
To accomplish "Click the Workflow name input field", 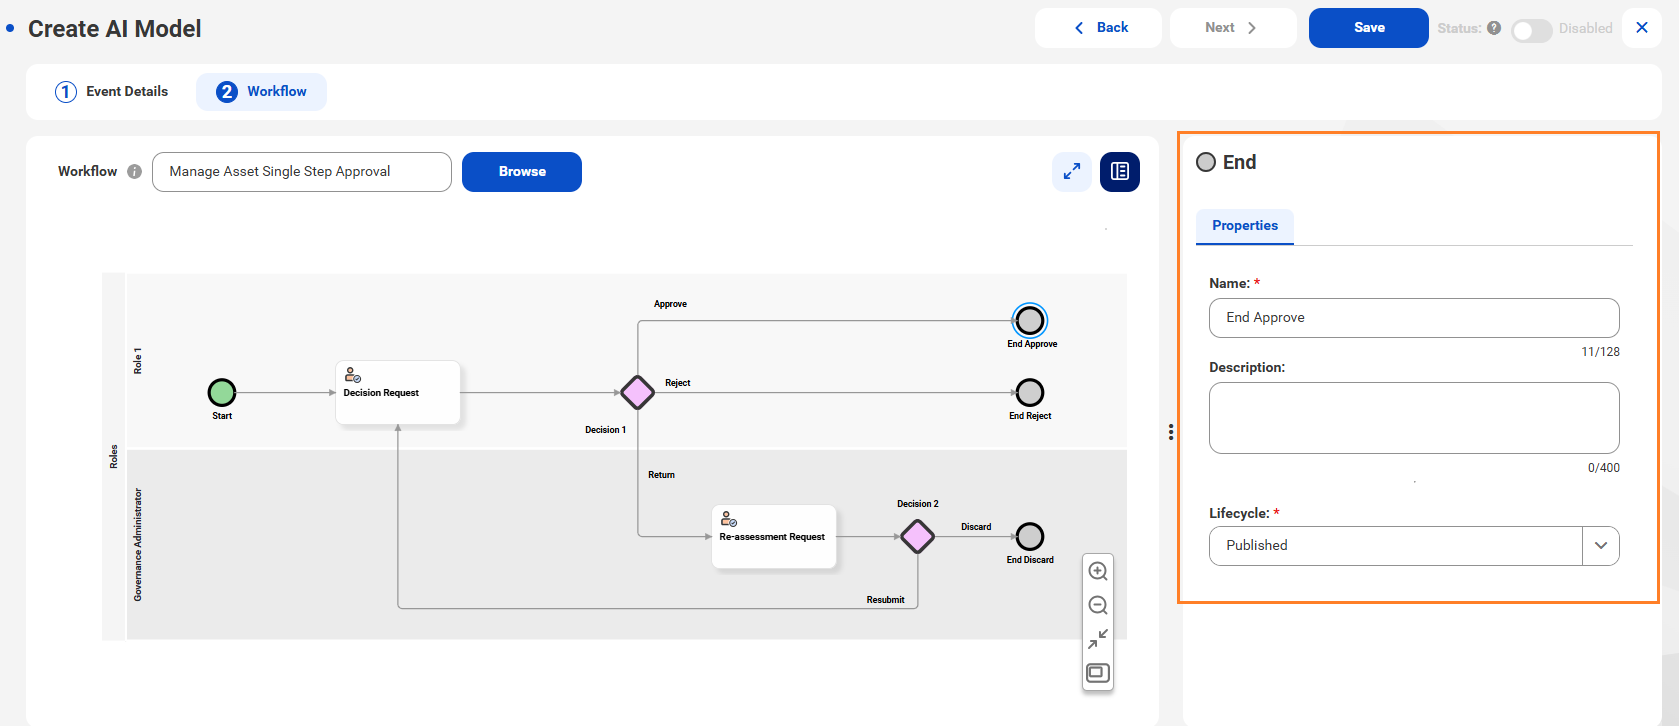I will 302,172.
